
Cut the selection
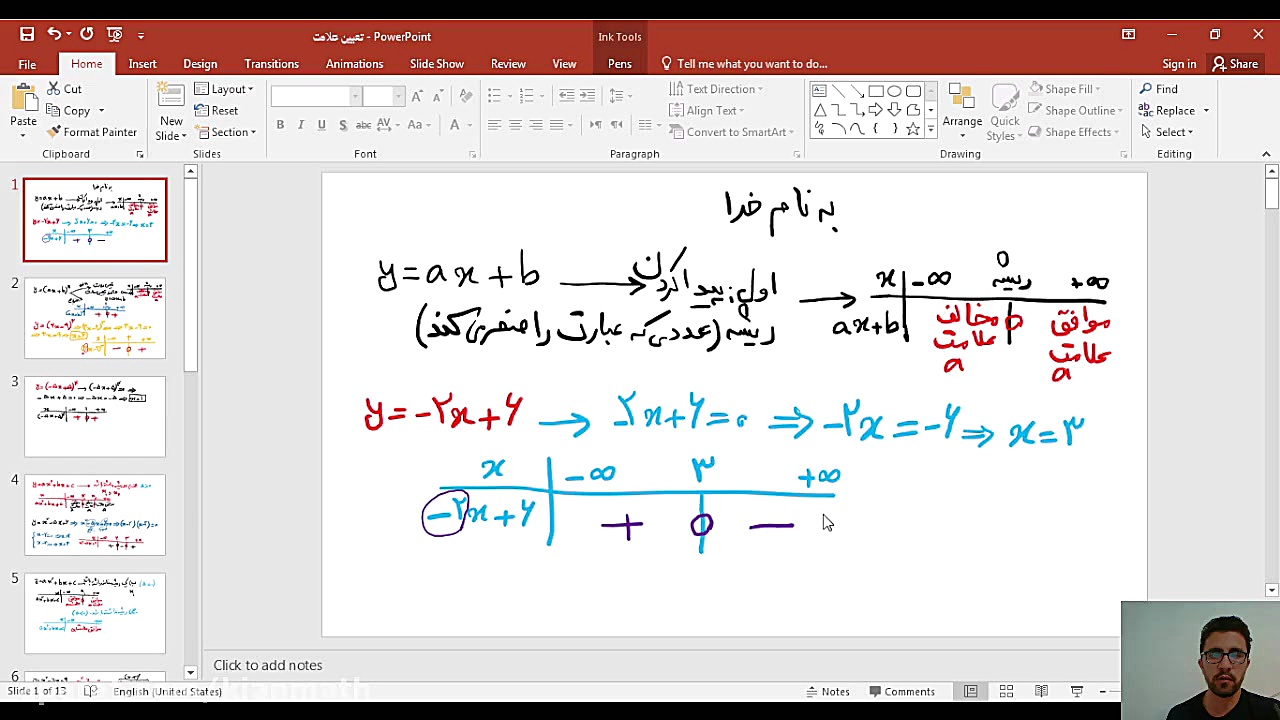[65, 89]
